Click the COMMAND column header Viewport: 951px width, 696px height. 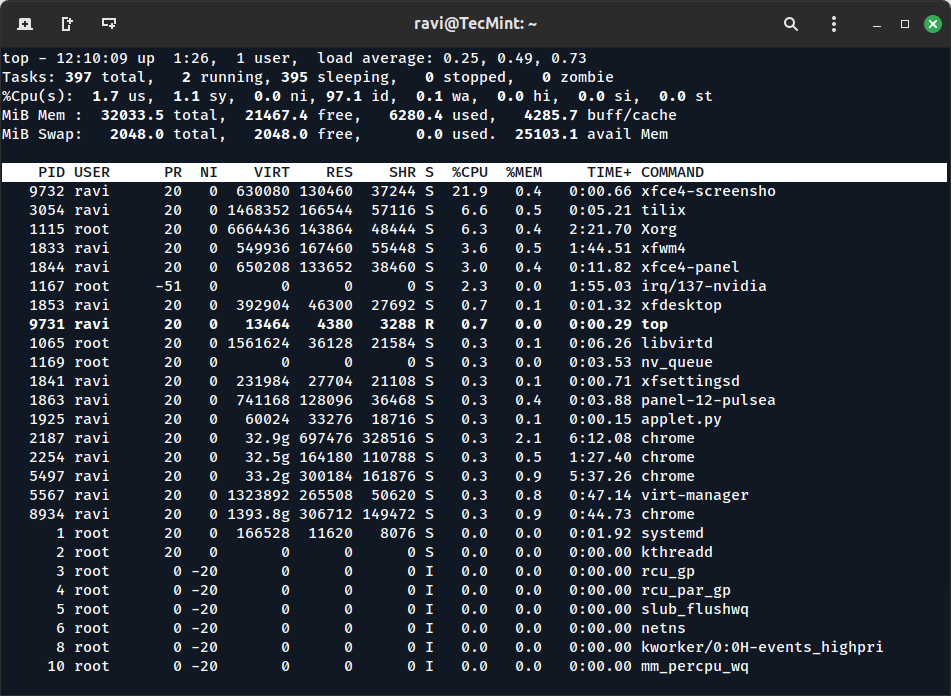click(672, 172)
